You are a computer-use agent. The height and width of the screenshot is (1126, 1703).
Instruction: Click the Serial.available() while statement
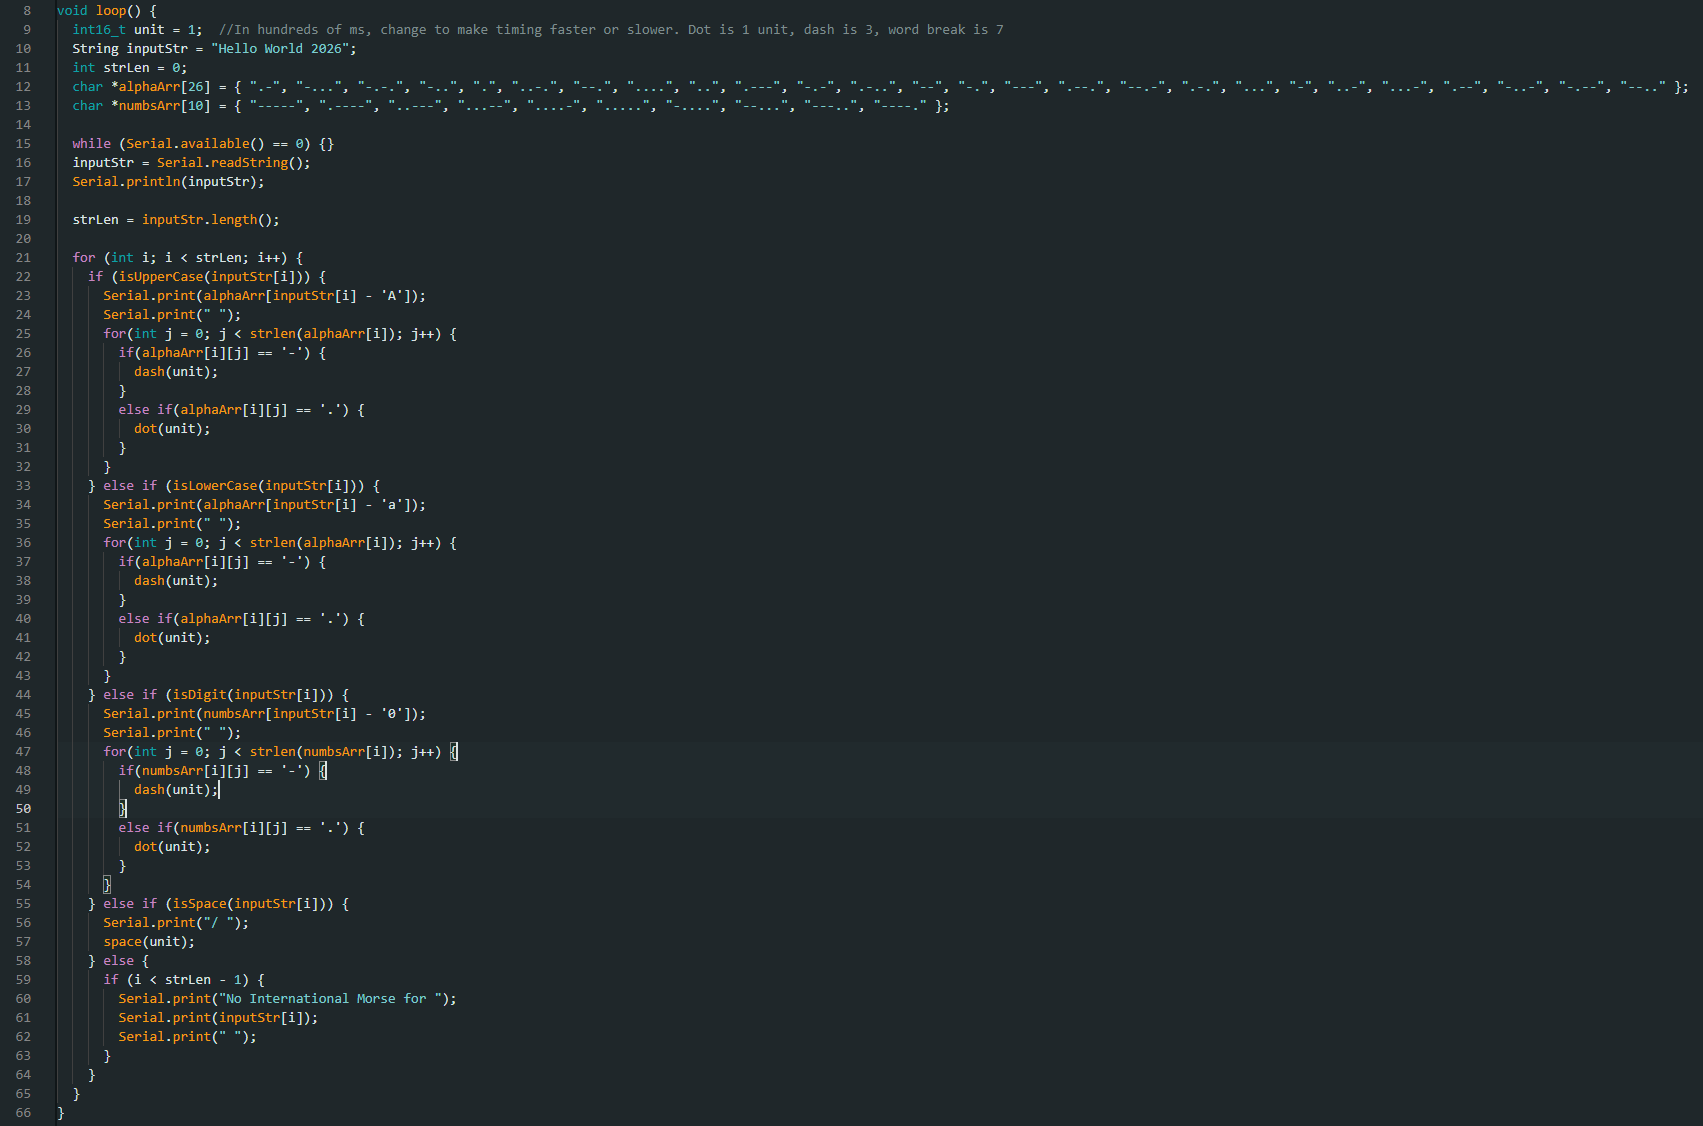202,144
